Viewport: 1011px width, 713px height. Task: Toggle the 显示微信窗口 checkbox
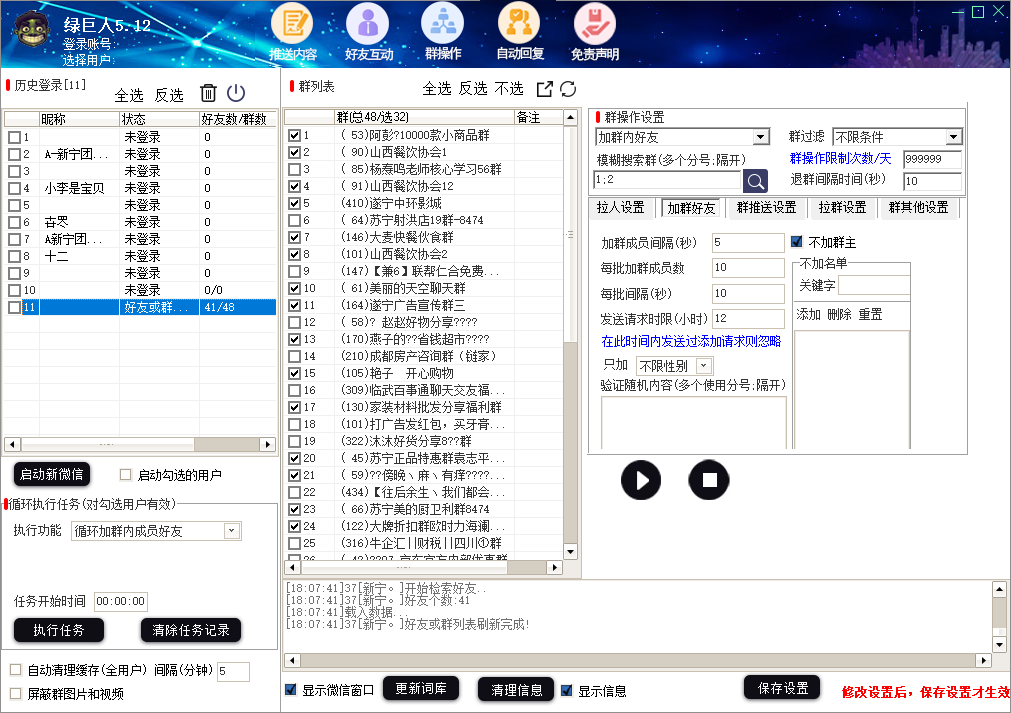291,689
